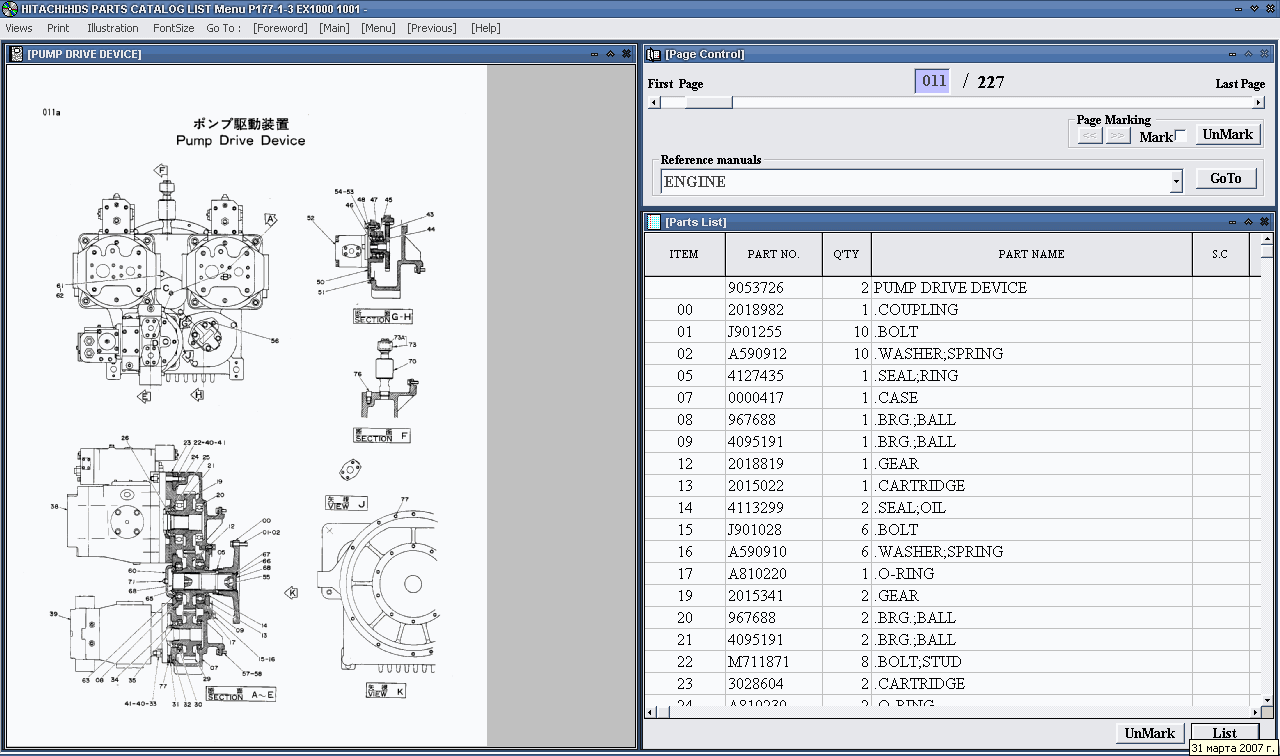Open the FontSize menu
The image size is (1280, 756).
pyautogui.click(x=172, y=28)
